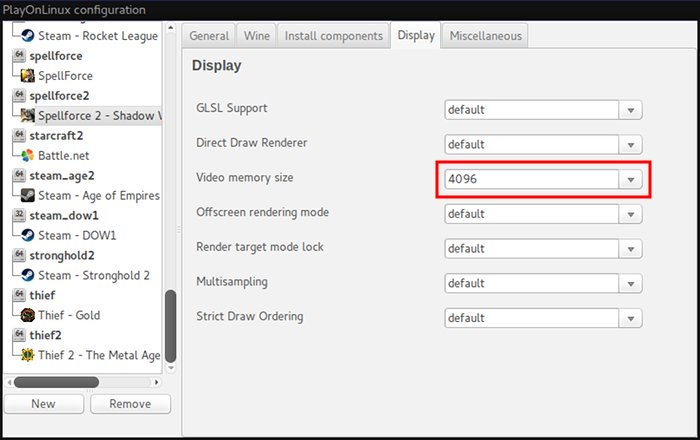Viewport: 700px width, 440px height.
Task: Click the Spellforce 2 Shadow Wars icon
Action: pyautogui.click(x=28, y=115)
